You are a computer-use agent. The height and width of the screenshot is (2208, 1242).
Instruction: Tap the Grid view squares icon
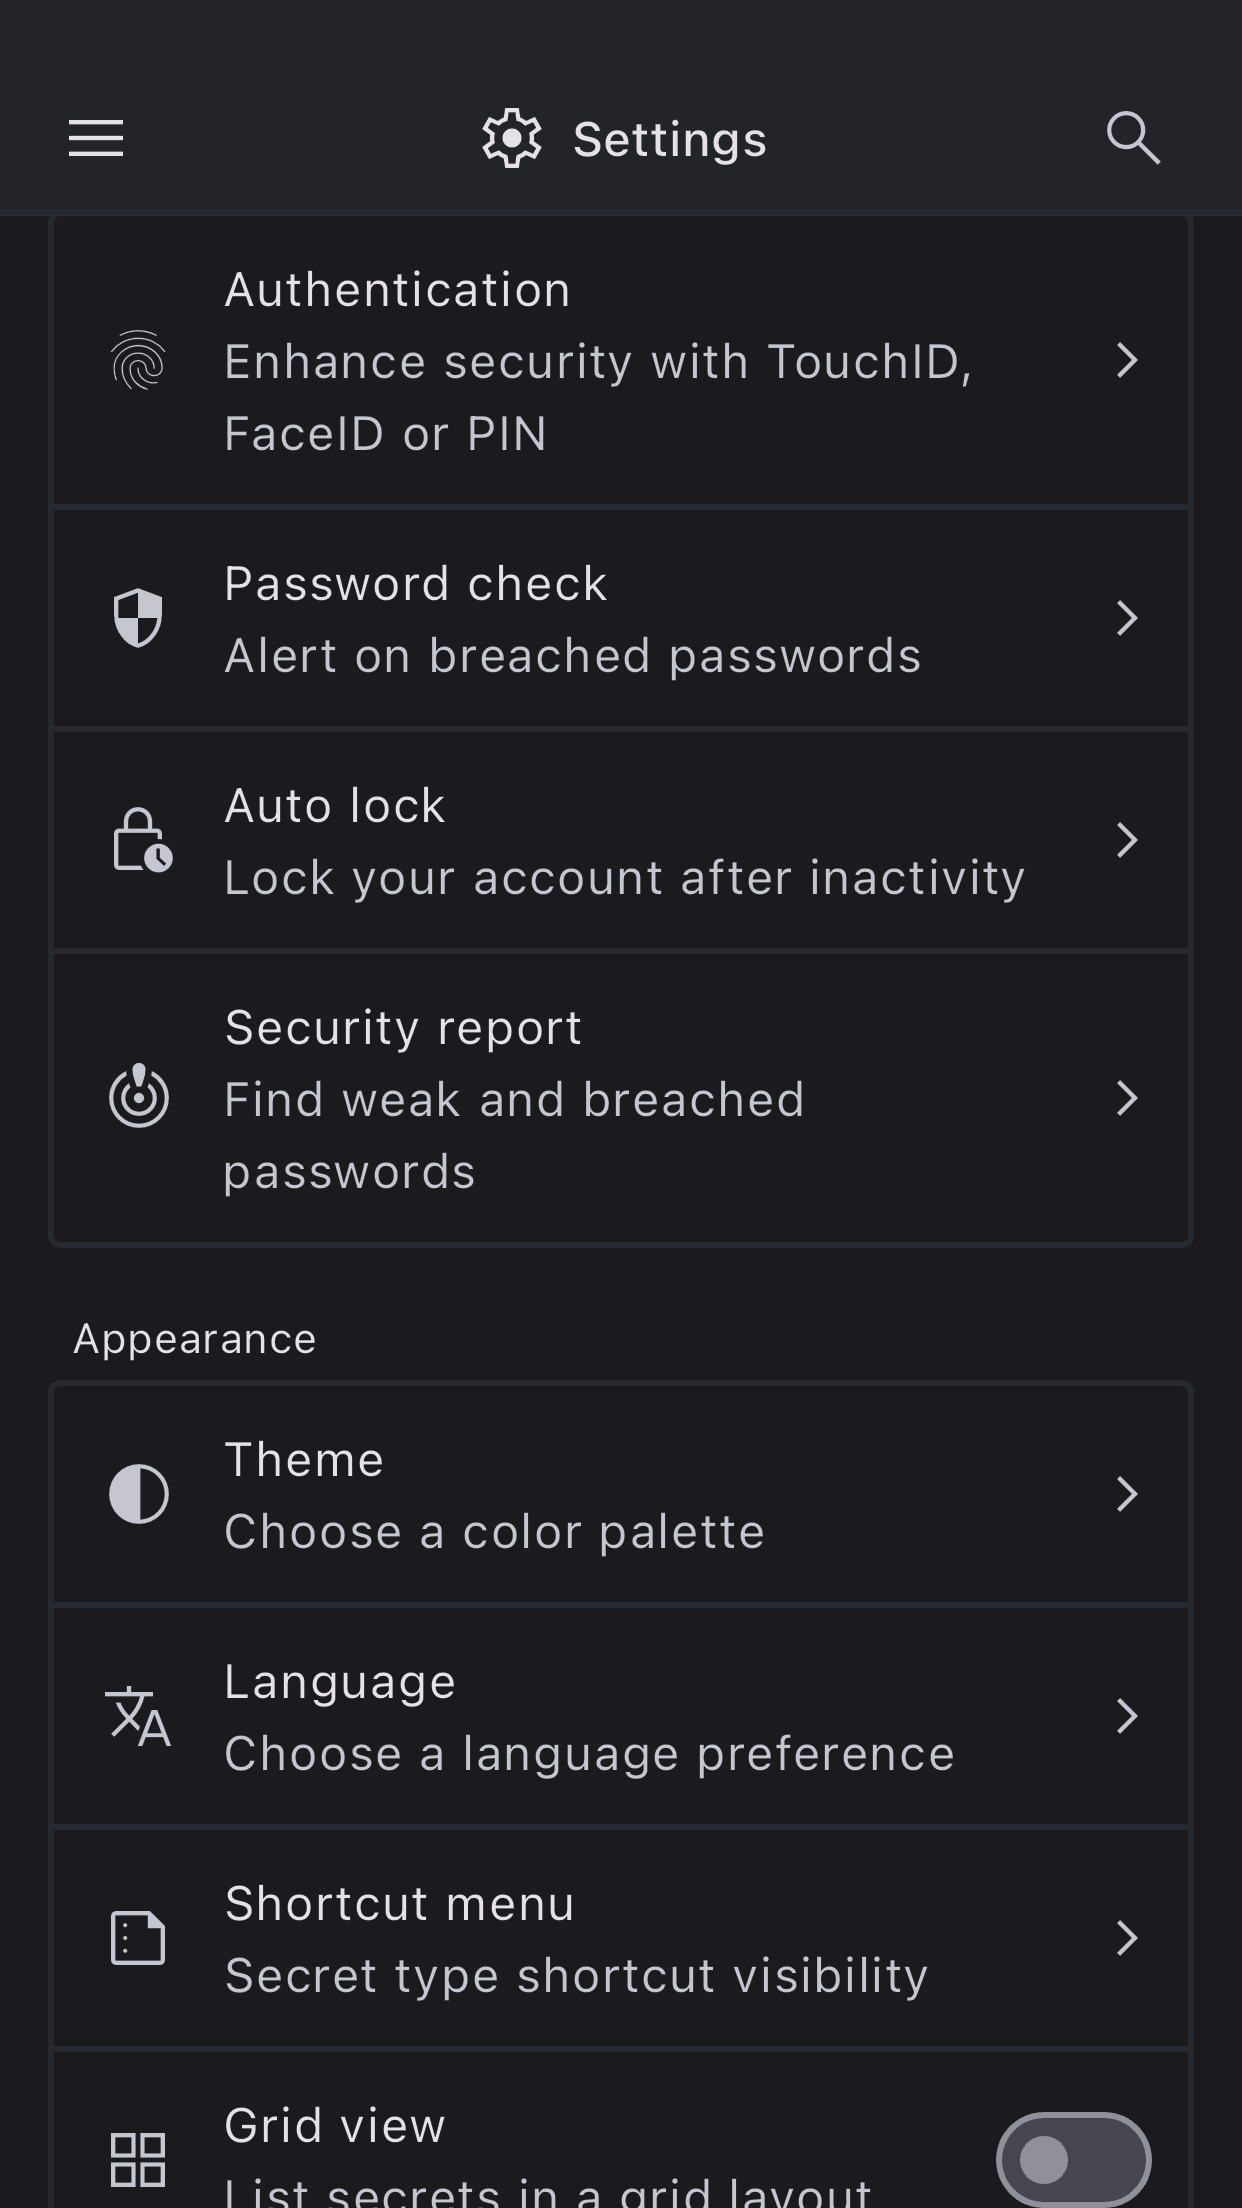click(x=138, y=2158)
